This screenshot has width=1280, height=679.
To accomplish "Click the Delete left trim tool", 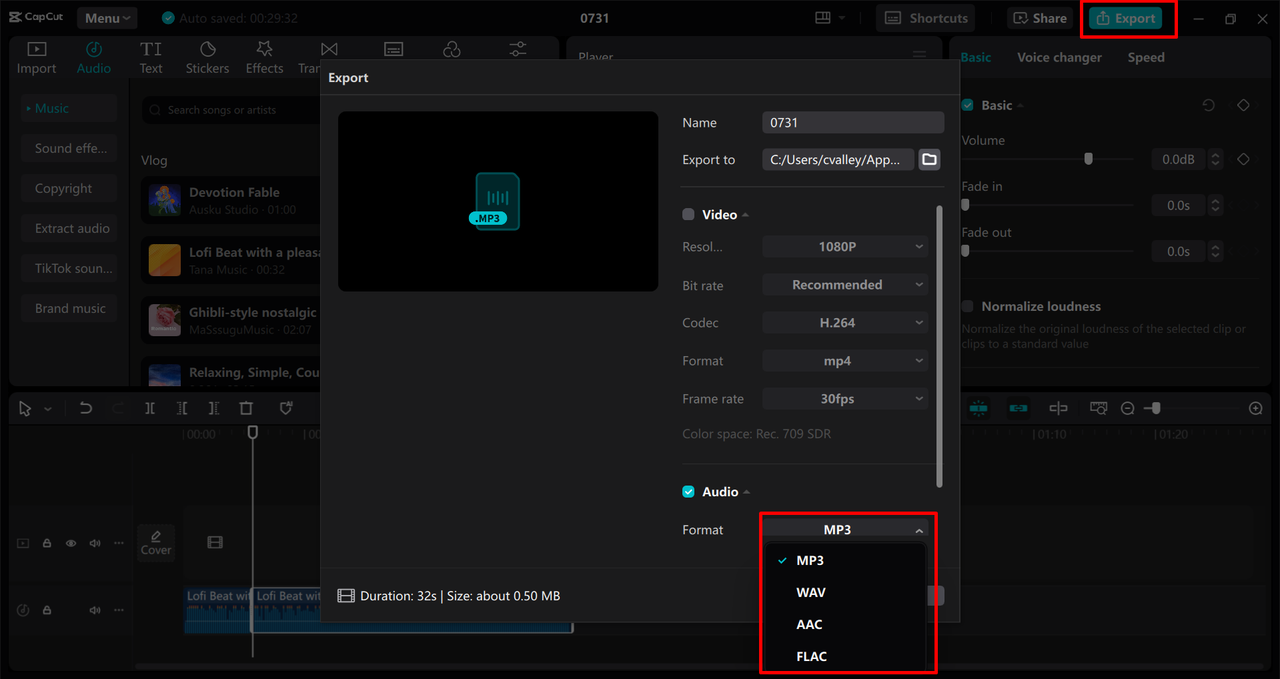I will [182, 408].
